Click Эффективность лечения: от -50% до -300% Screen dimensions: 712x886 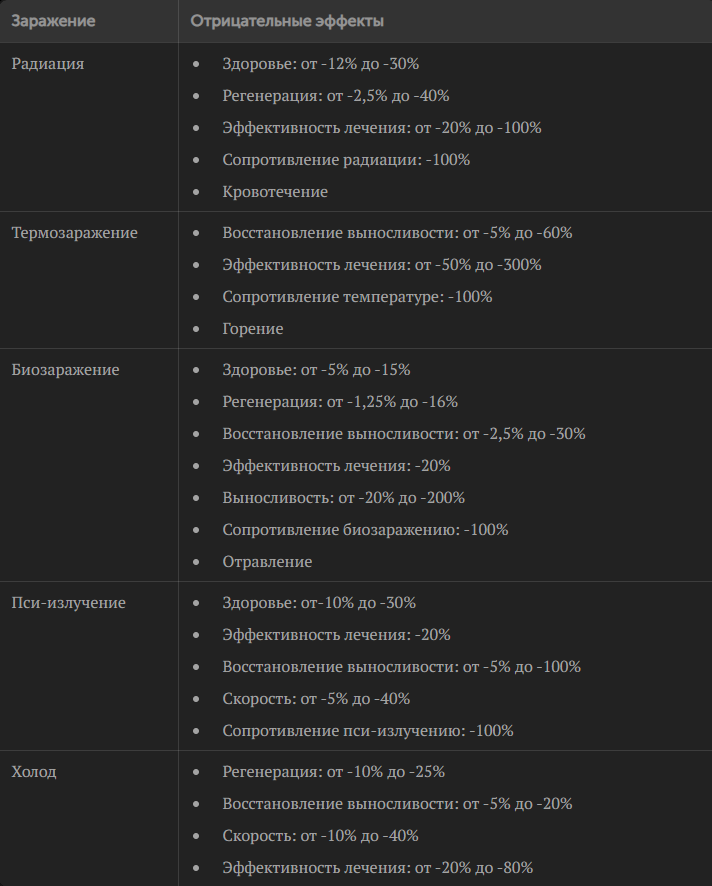pos(382,264)
